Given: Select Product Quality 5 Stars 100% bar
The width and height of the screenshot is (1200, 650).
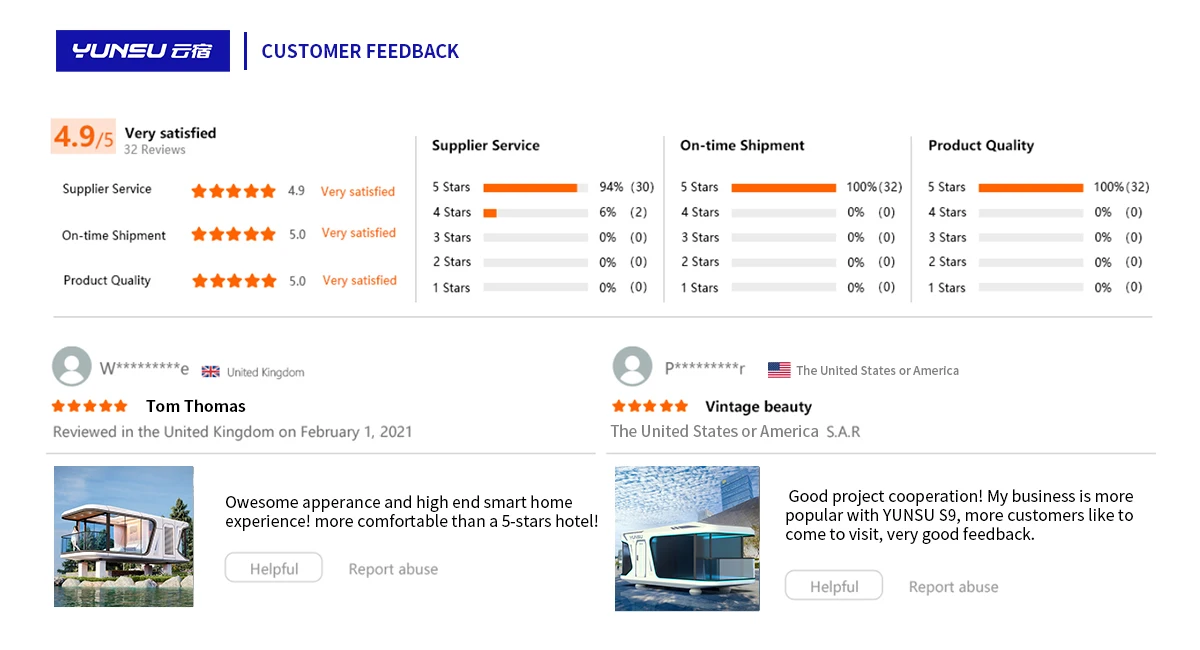Looking at the screenshot, I should point(1030,187).
